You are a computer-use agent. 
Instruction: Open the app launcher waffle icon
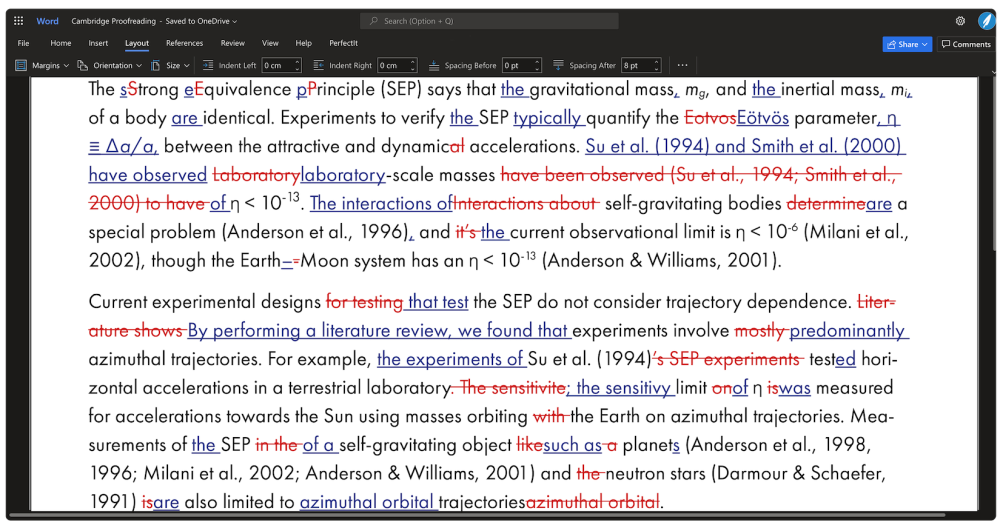coord(18,20)
